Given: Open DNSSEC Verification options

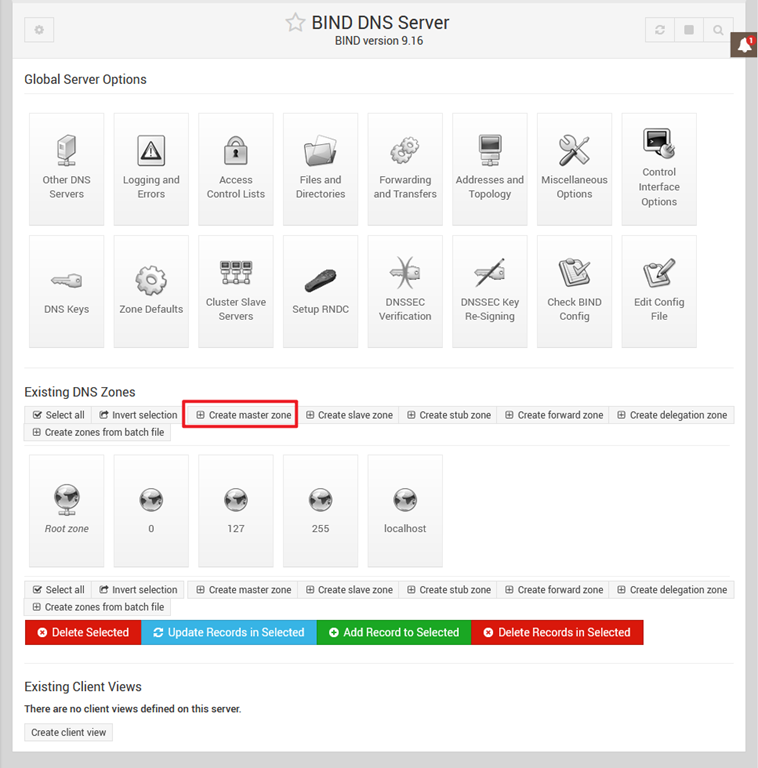Looking at the screenshot, I should [x=405, y=291].
